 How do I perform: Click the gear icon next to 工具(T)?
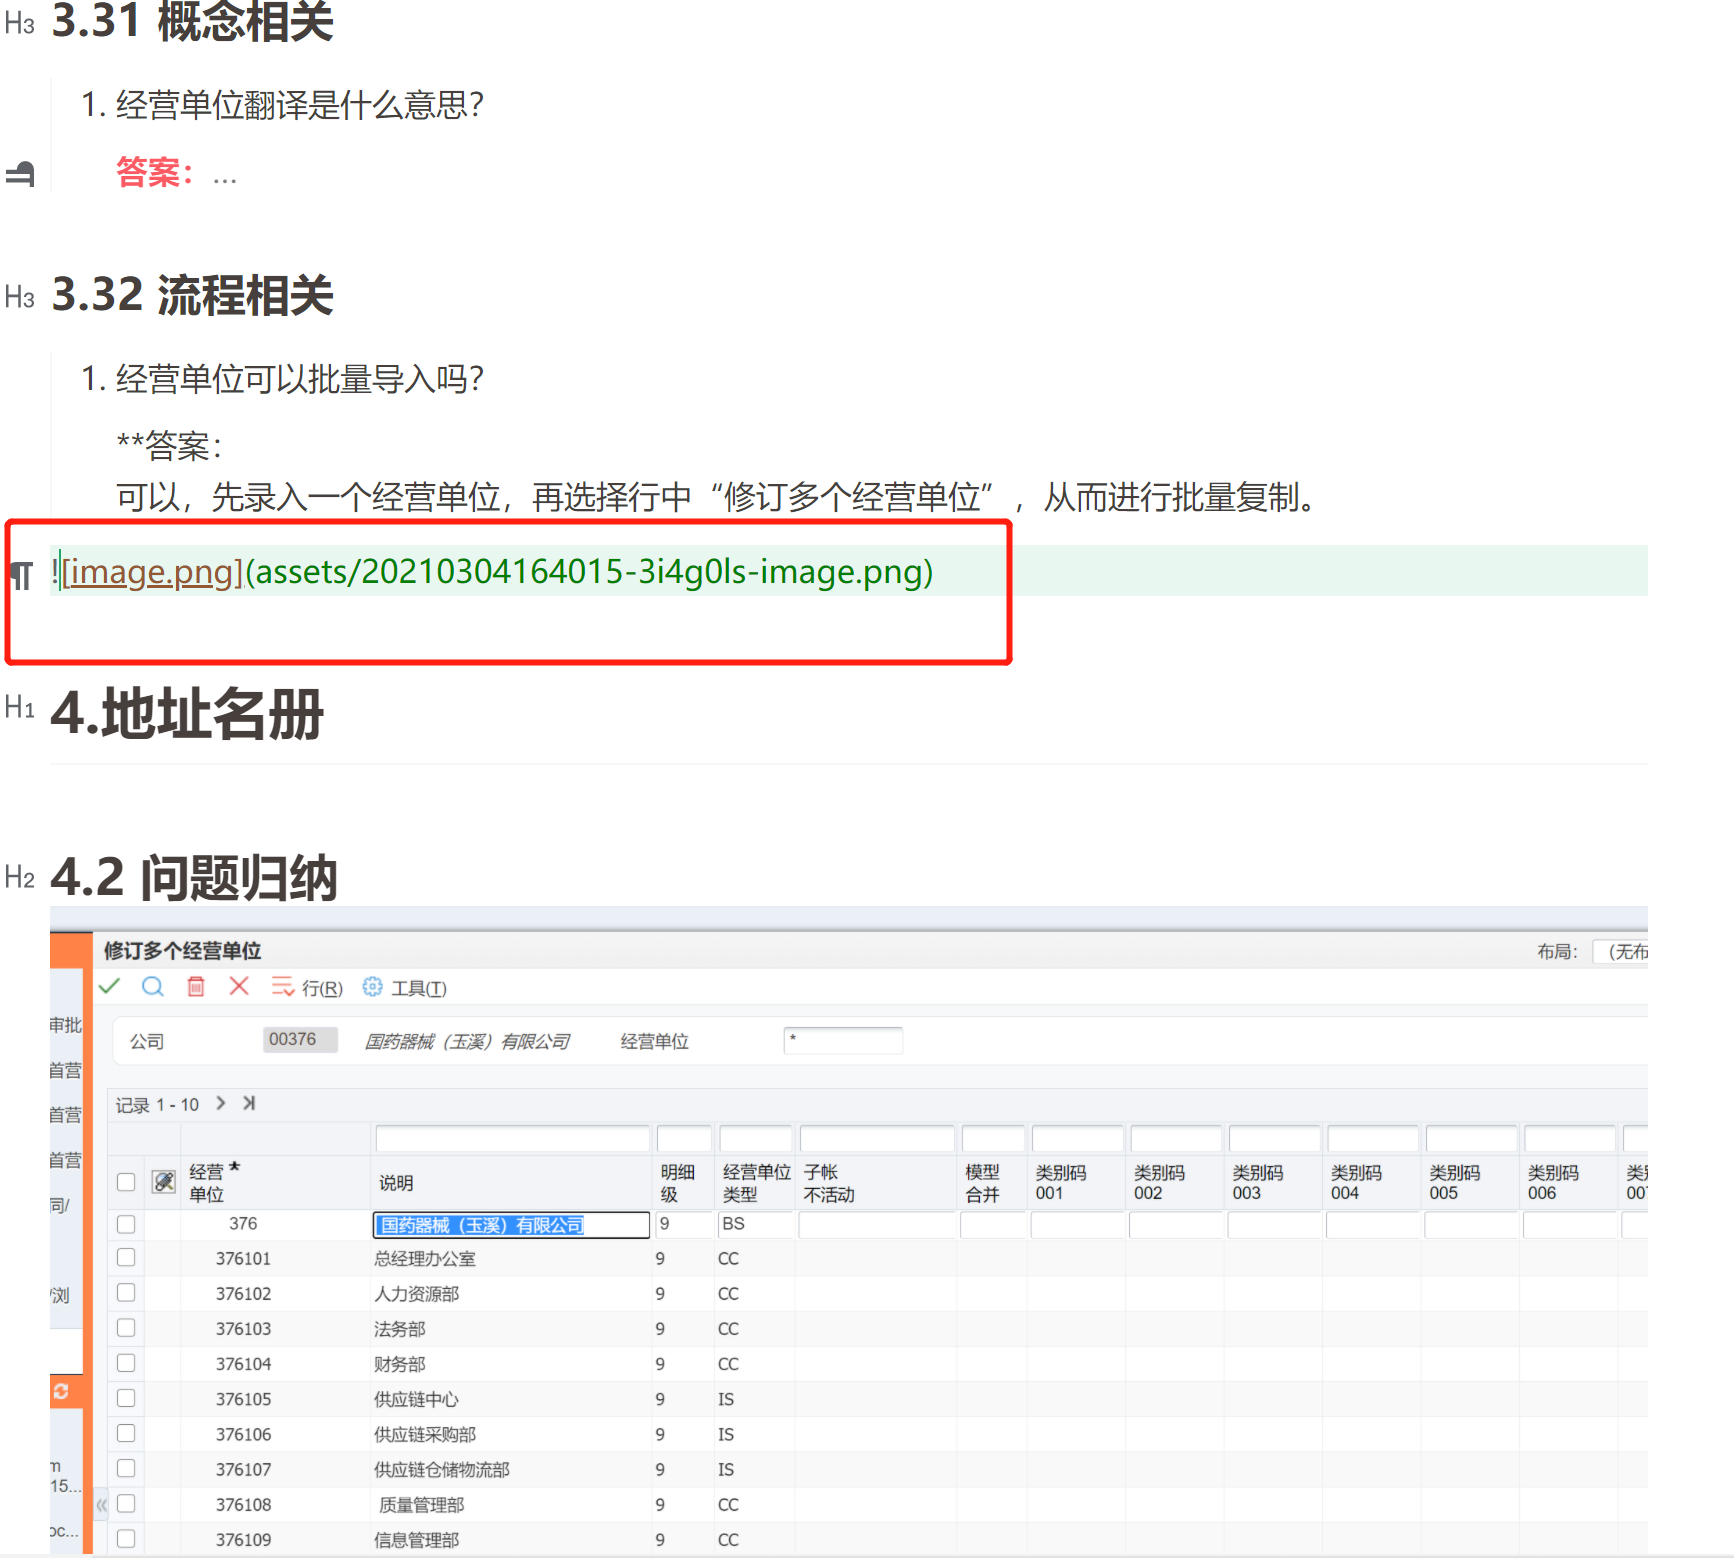point(372,987)
